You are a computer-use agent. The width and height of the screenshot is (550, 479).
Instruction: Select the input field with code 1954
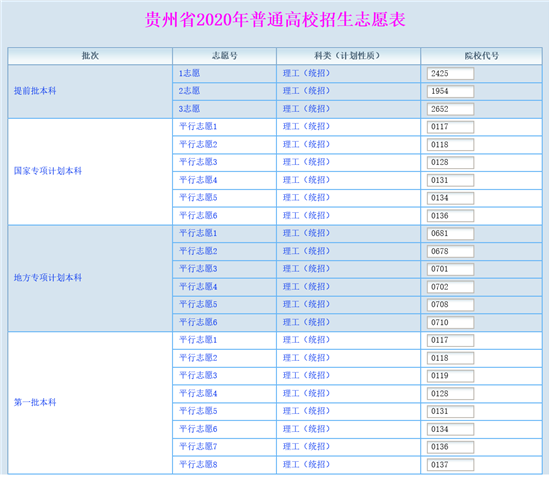[450, 91]
